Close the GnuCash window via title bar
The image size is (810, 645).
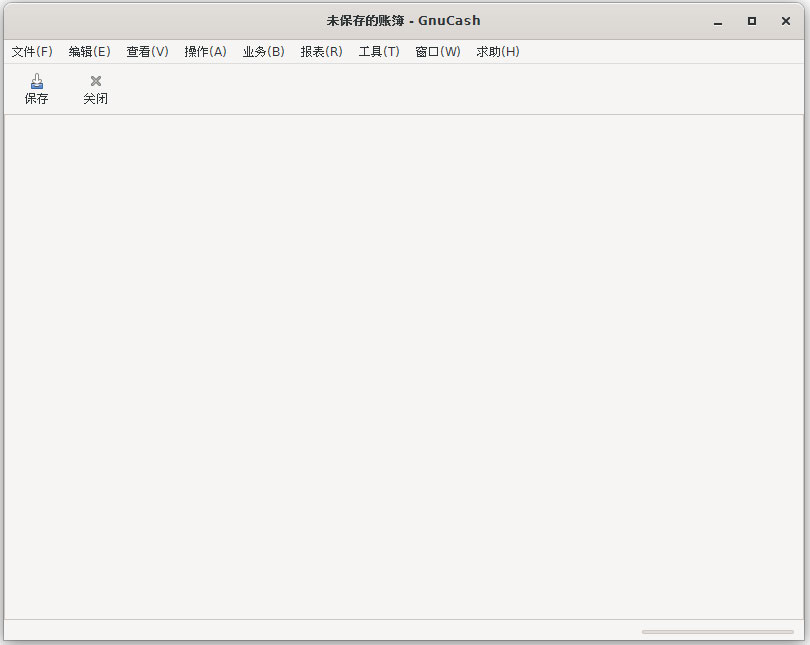click(x=786, y=21)
